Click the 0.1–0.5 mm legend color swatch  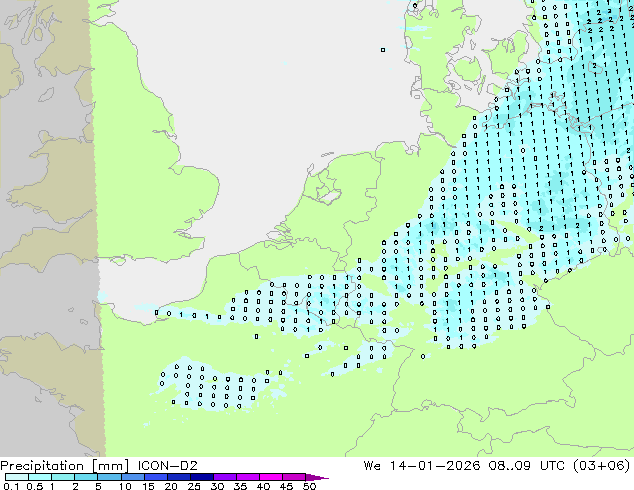pyautogui.click(x=17, y=477)
